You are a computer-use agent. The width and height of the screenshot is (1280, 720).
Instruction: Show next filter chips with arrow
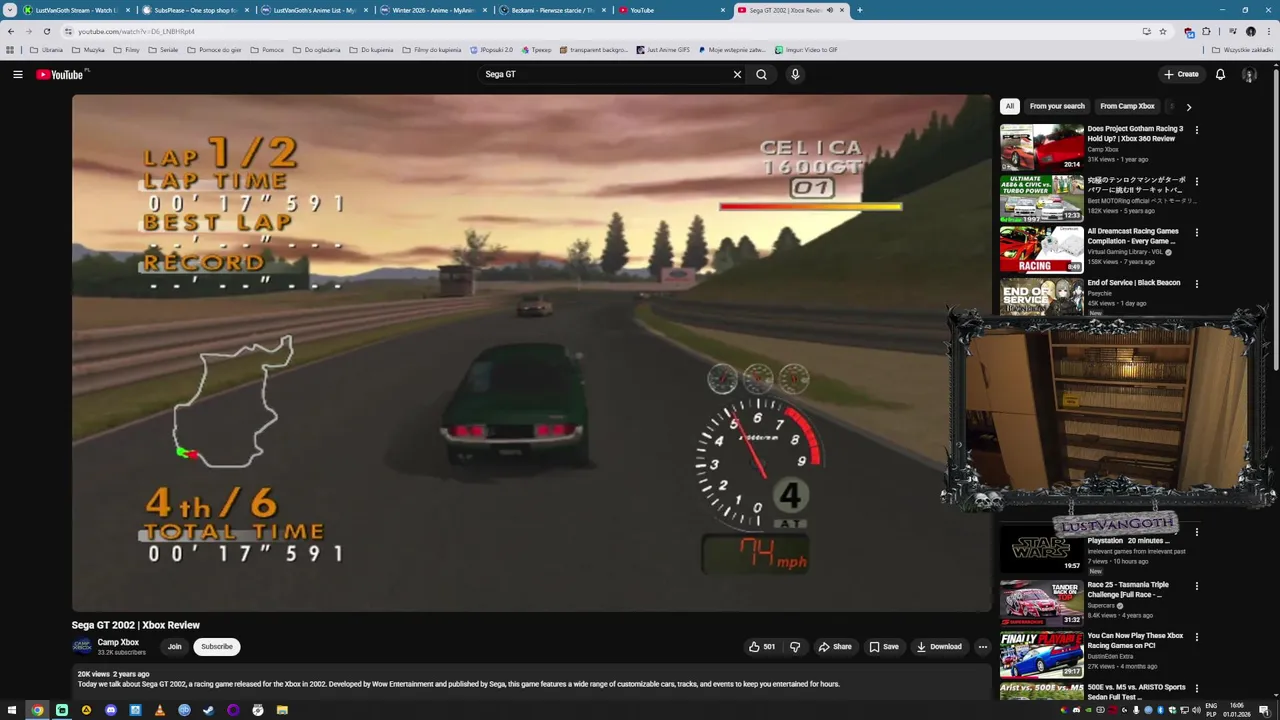[1188, 106]
